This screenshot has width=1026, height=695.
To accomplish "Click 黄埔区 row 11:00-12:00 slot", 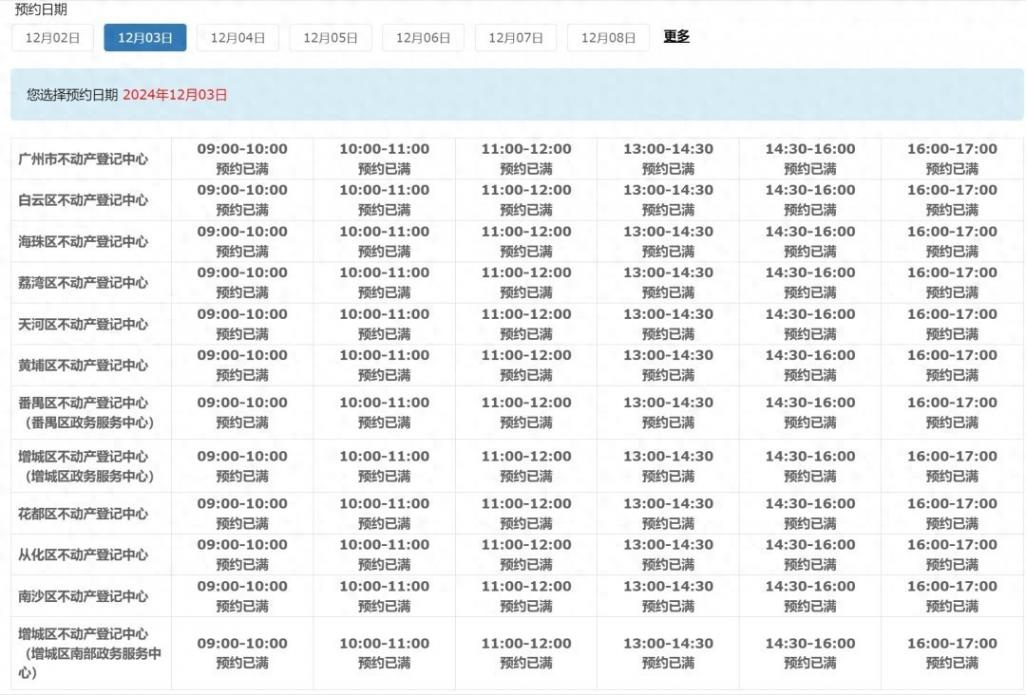I will coord(526,365).
